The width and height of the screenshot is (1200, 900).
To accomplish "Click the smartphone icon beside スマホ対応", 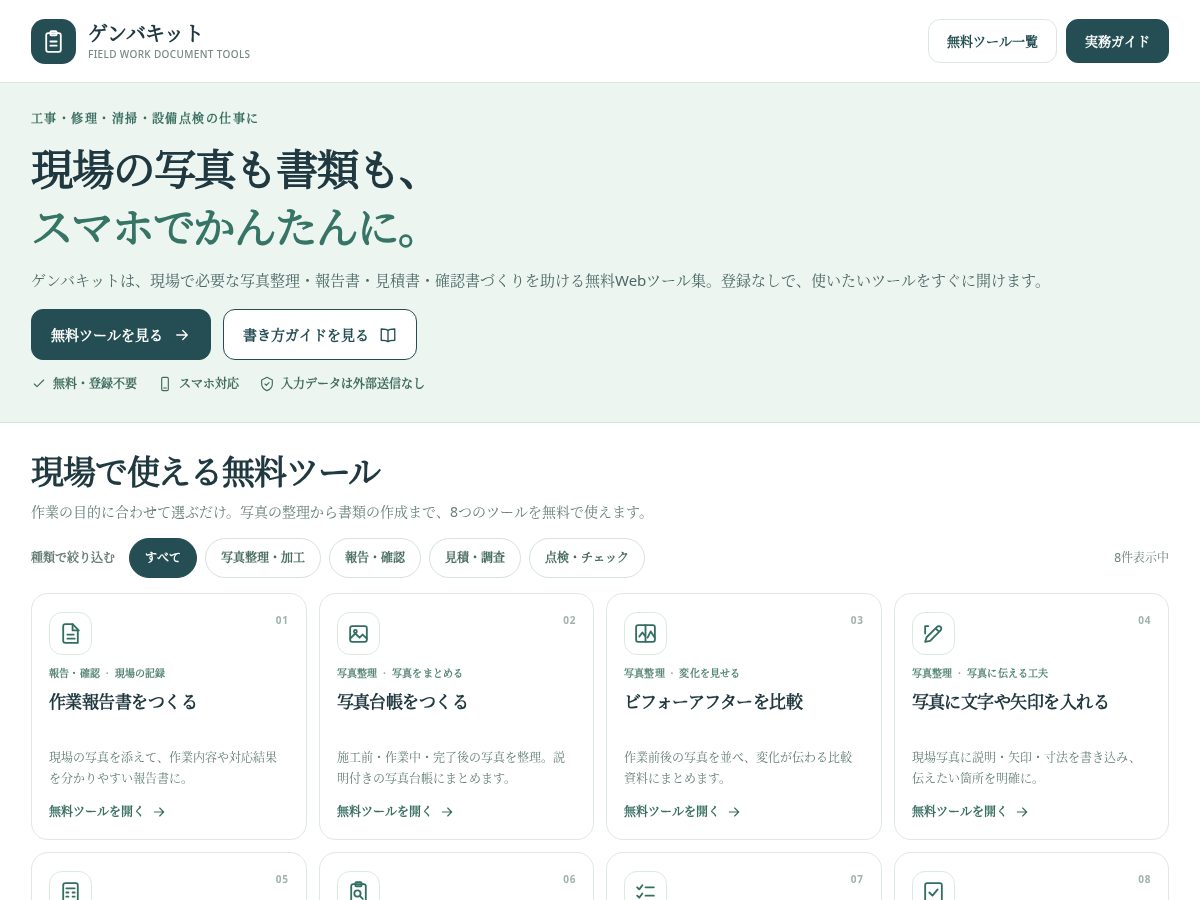I will [165, 383].
